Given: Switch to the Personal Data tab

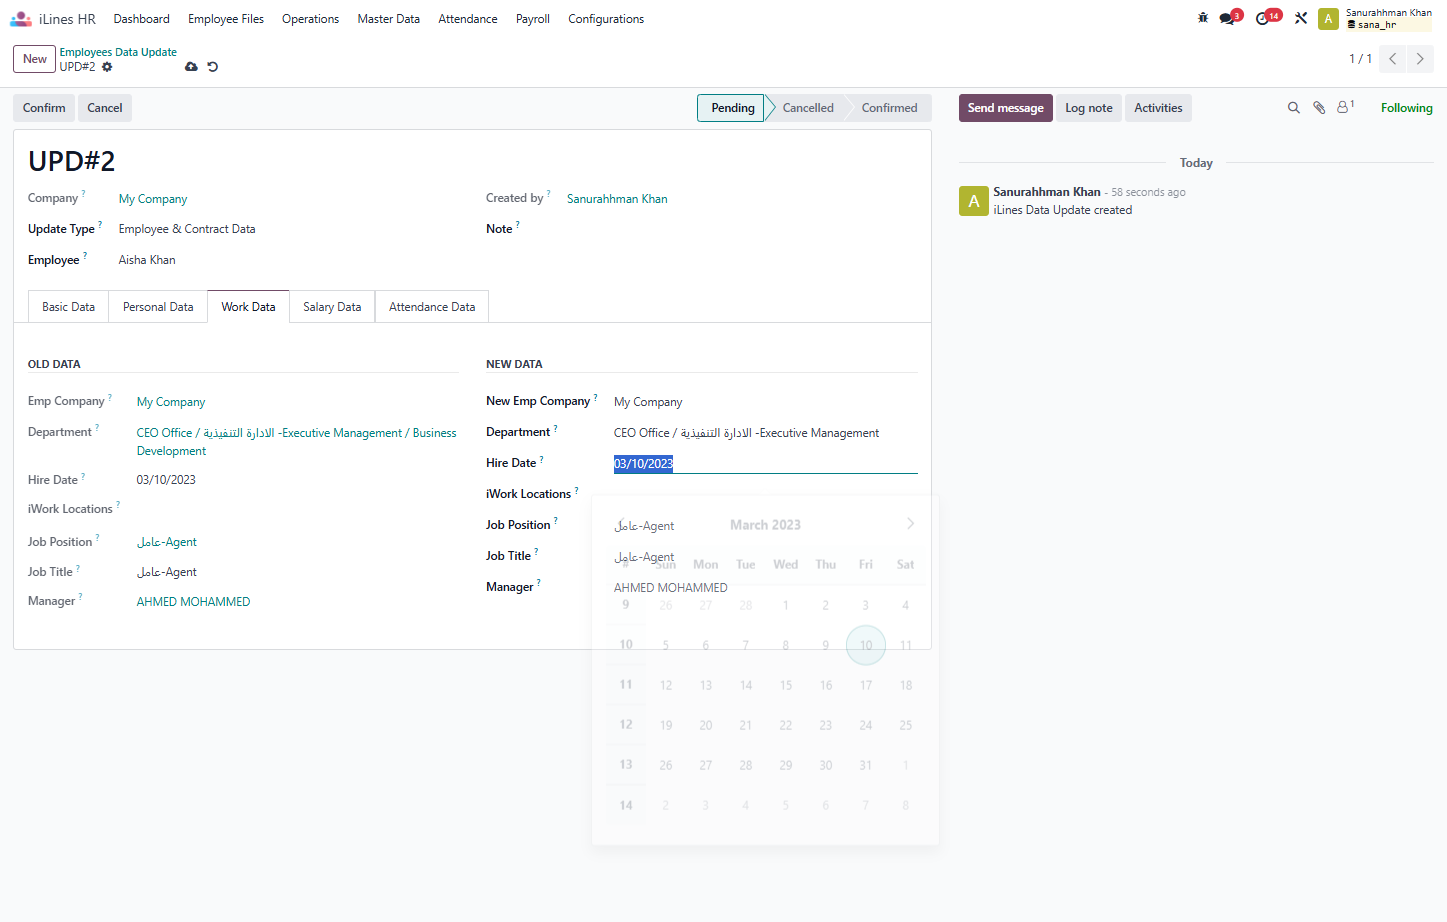Looking at the screenshot, I should 158,307.
